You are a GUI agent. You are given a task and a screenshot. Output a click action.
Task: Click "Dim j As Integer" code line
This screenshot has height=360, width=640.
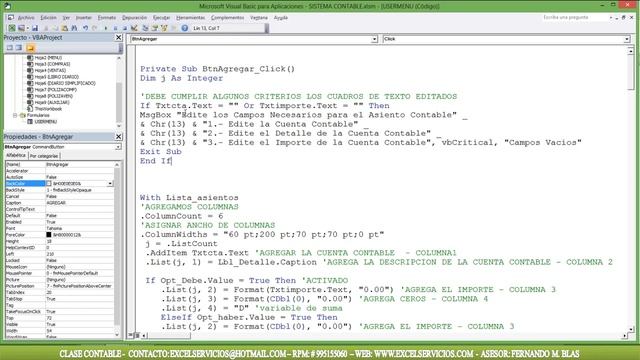(182, 78)
